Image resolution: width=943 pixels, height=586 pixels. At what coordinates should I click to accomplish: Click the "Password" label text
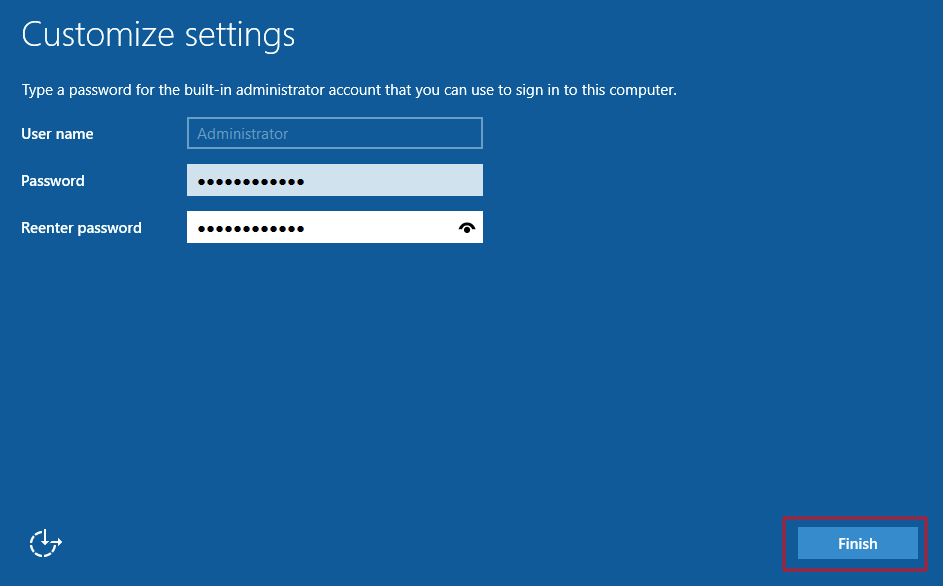(x=52, y=181)
